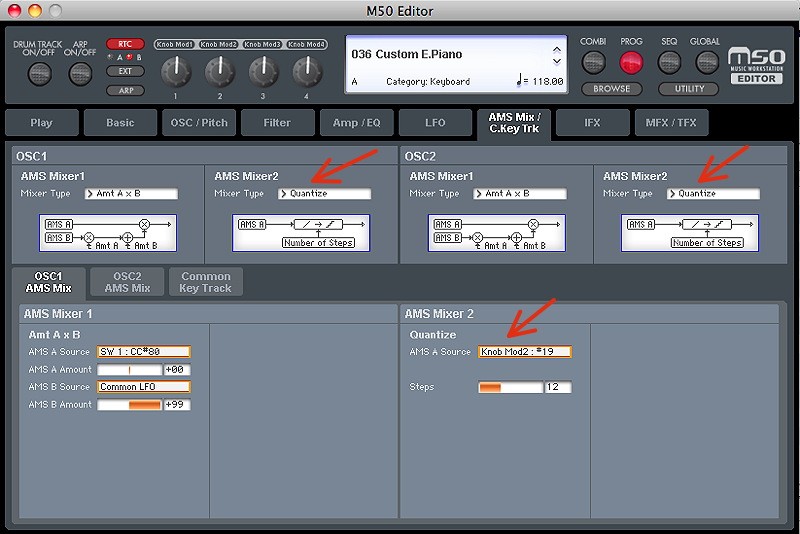Open the UTILITY button
Screen dimensions: 800x534
[689, 89]
